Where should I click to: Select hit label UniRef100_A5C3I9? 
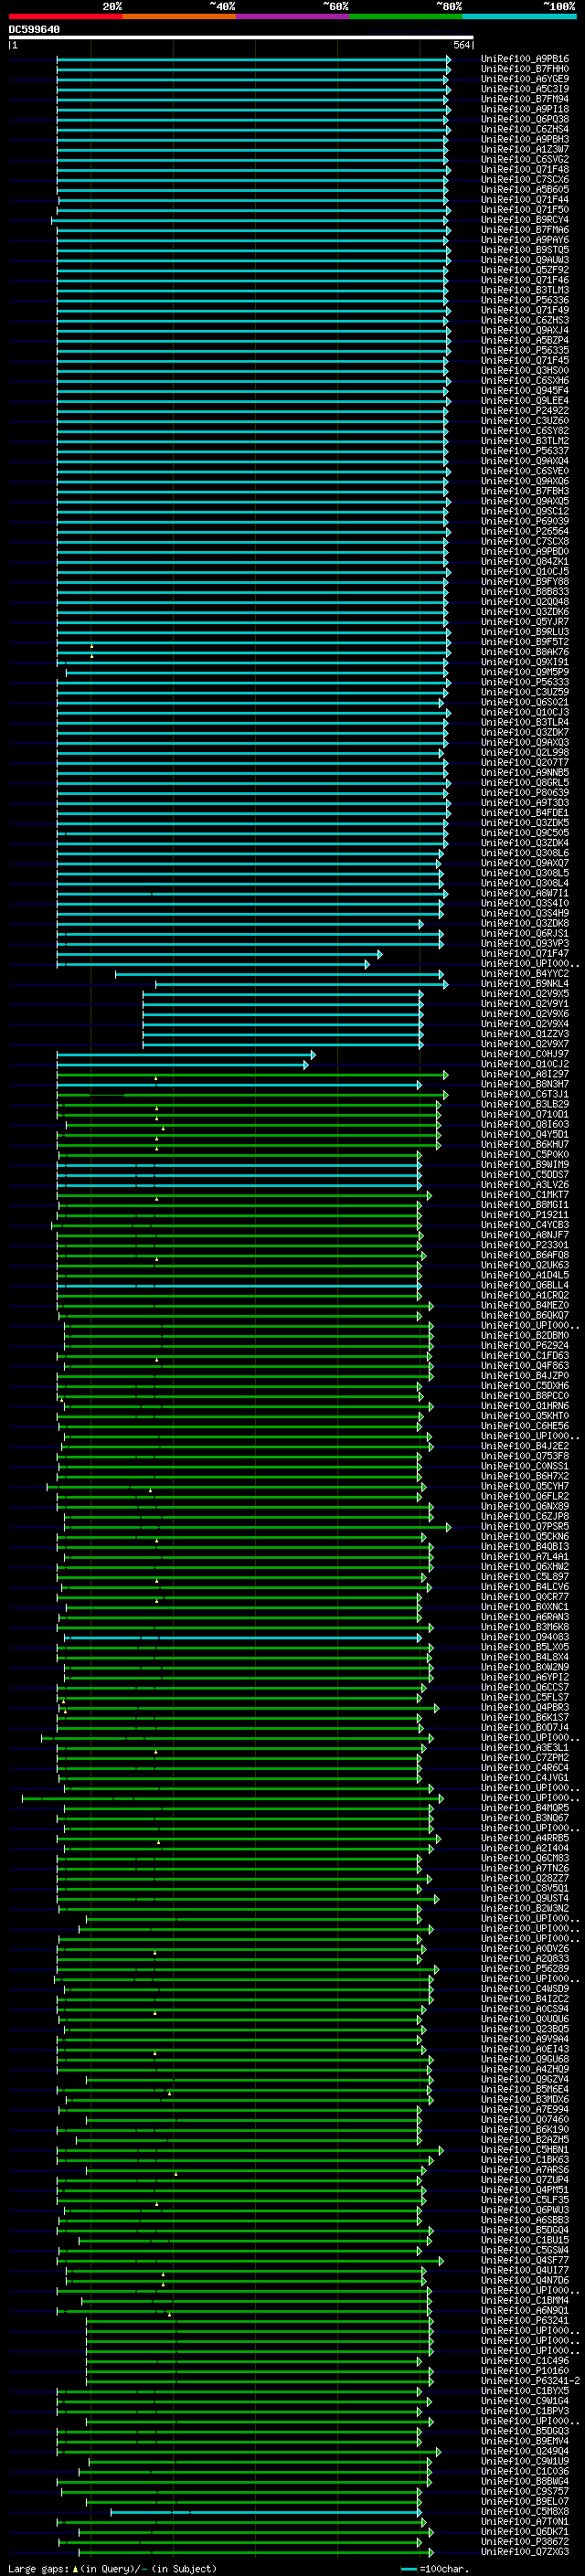pyautogui.click(x=525, y=89)
